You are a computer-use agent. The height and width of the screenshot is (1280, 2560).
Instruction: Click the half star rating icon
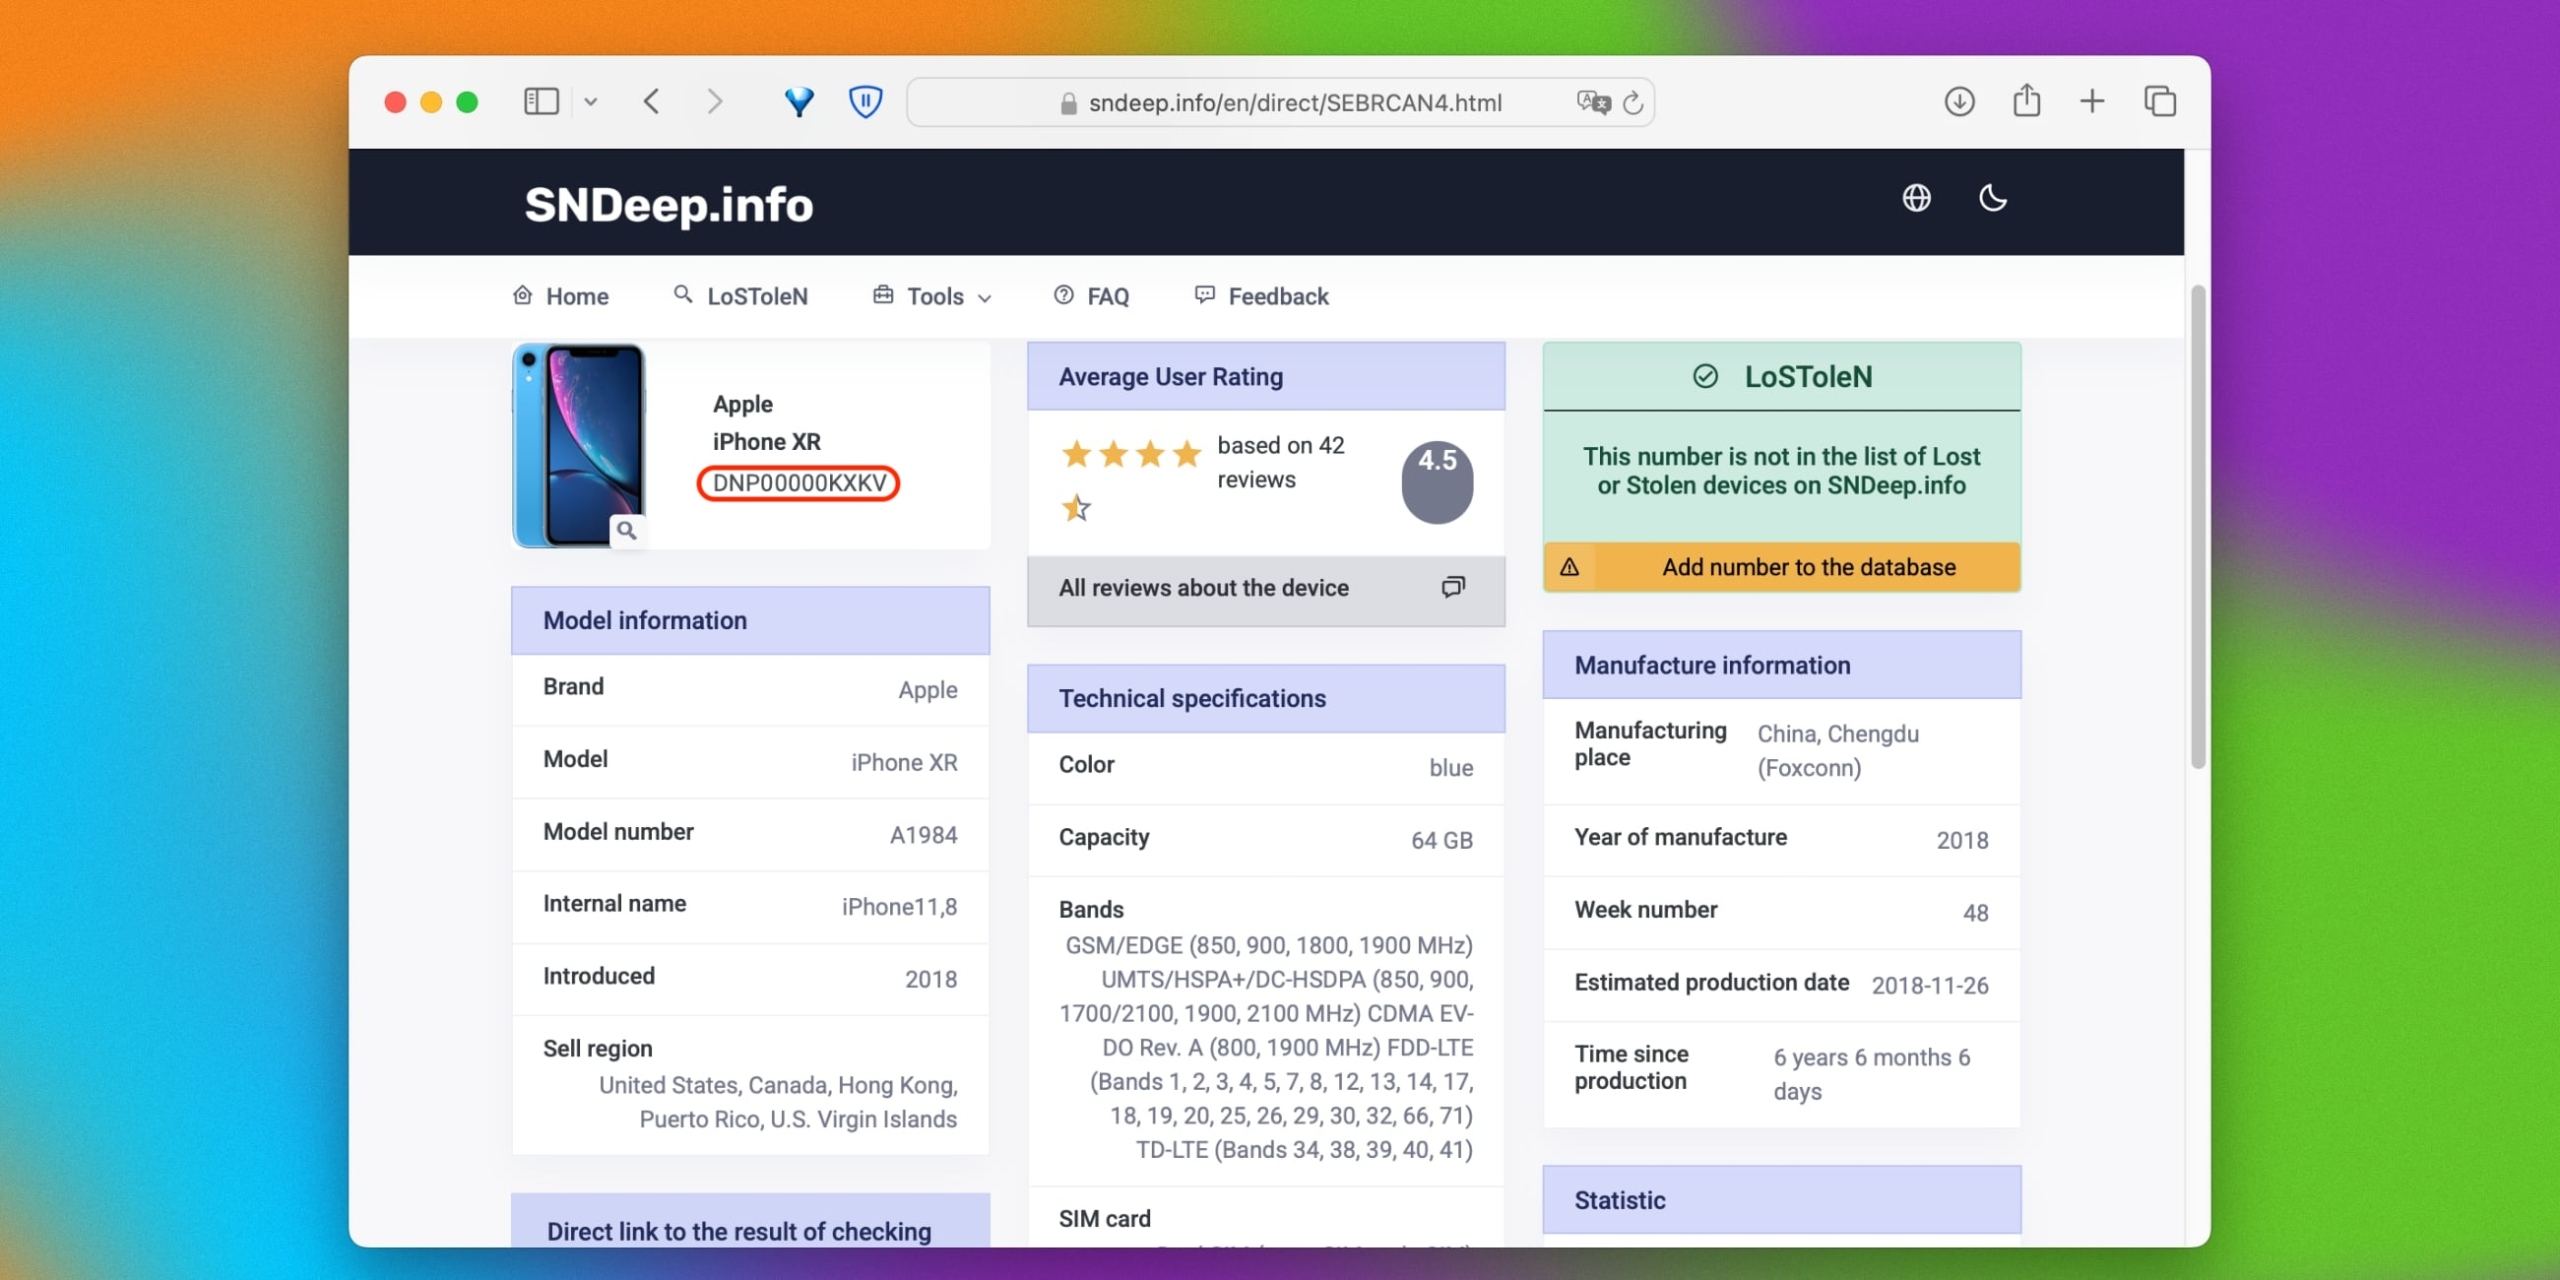coord(1076,508)
